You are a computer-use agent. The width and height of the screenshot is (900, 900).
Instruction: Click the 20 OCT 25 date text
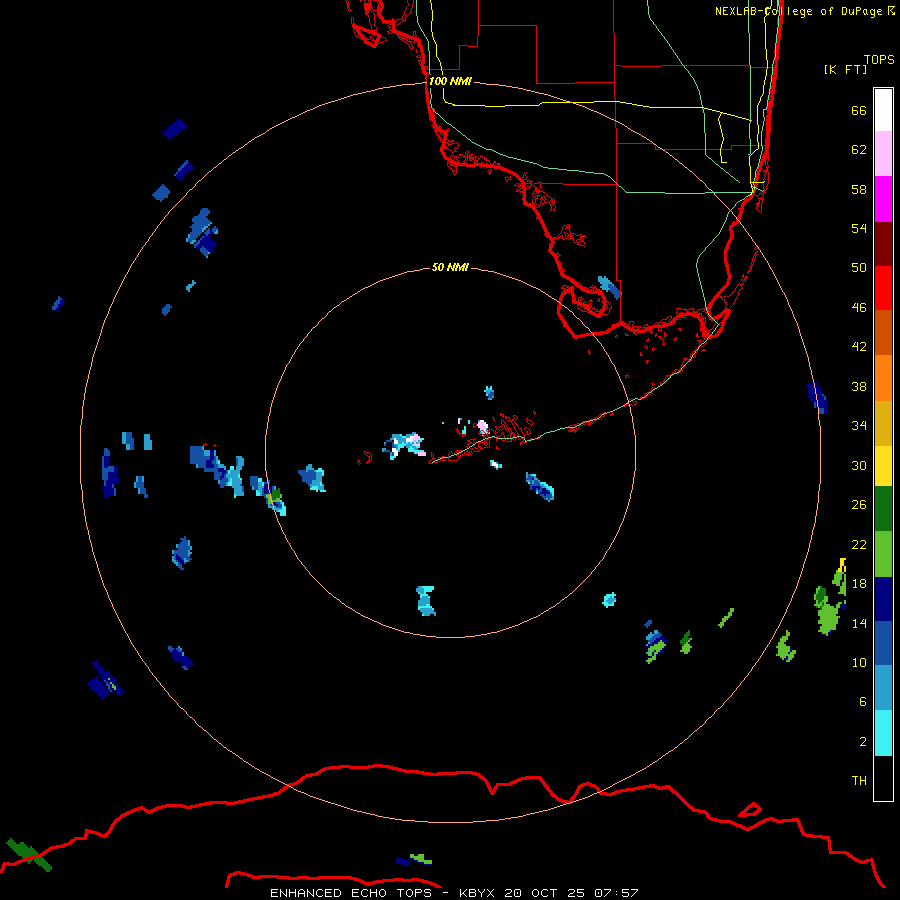545,893
